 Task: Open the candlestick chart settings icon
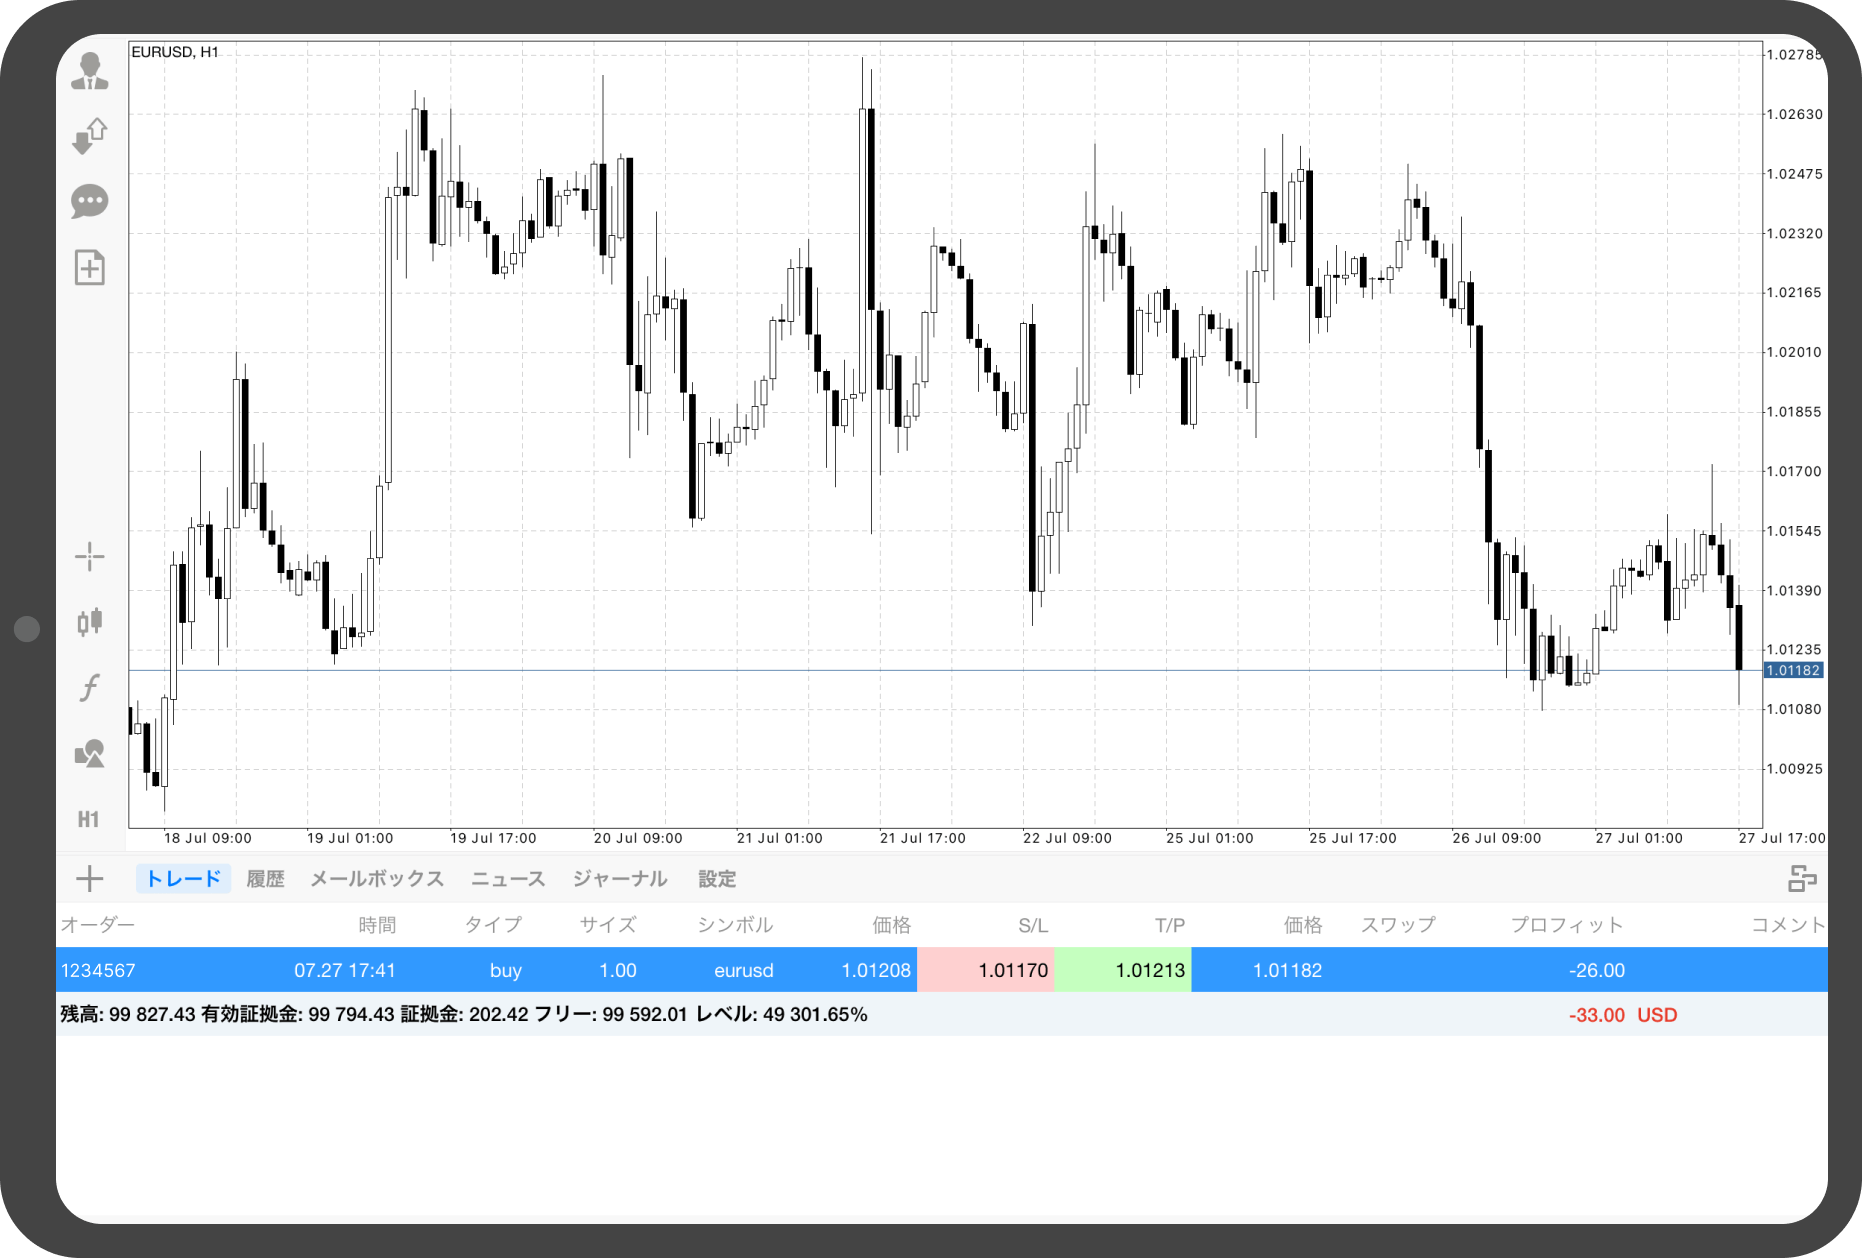[89, 622]
